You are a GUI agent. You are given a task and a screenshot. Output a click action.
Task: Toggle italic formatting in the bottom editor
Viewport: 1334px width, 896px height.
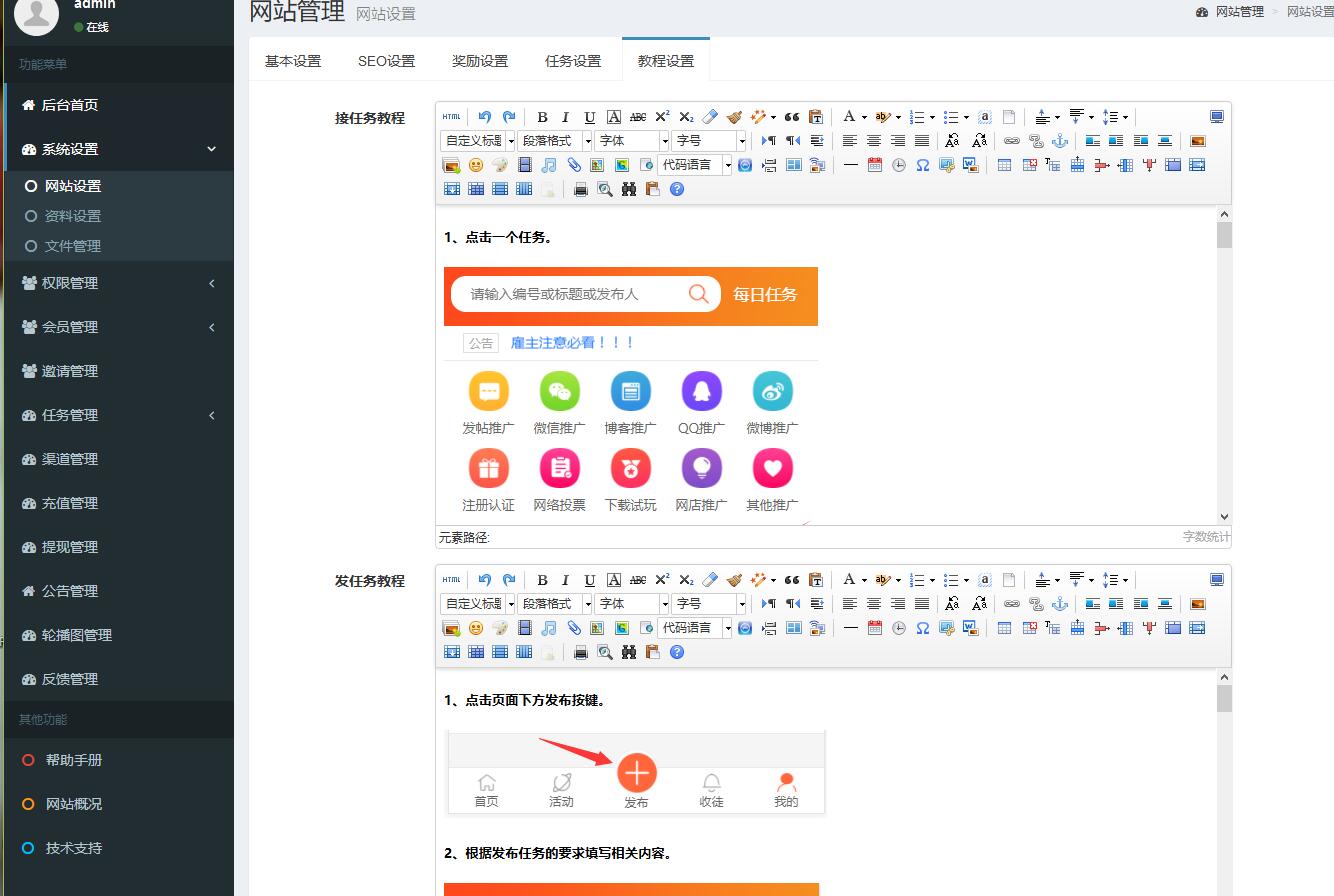[x=565, y=580]
